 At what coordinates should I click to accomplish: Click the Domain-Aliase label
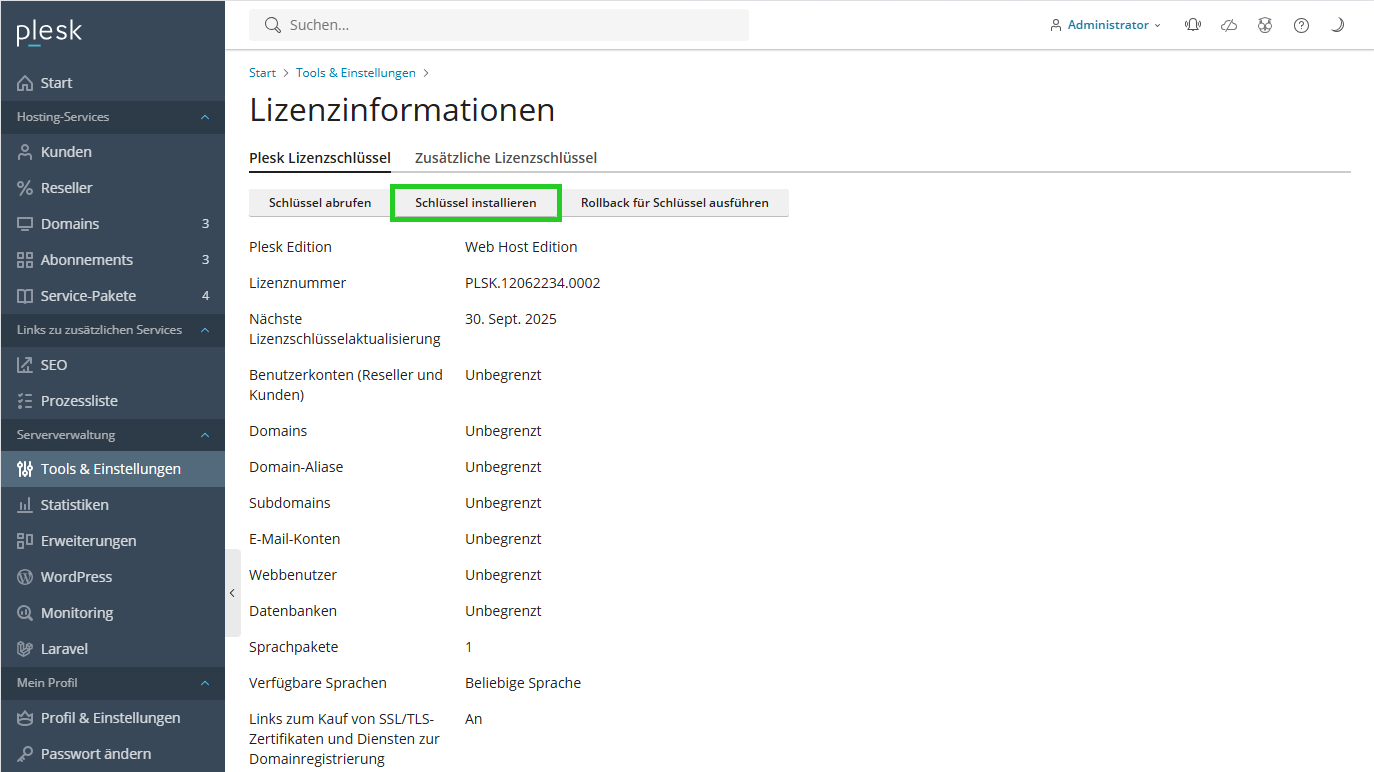click(x=296, y=467)
